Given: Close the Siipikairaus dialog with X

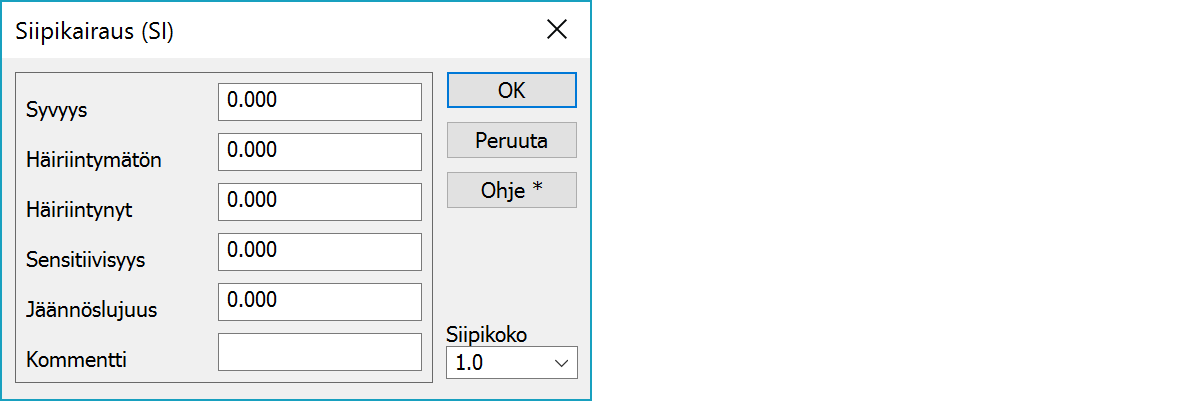Looking at the screenshot, I should click(x=557, y=30).
